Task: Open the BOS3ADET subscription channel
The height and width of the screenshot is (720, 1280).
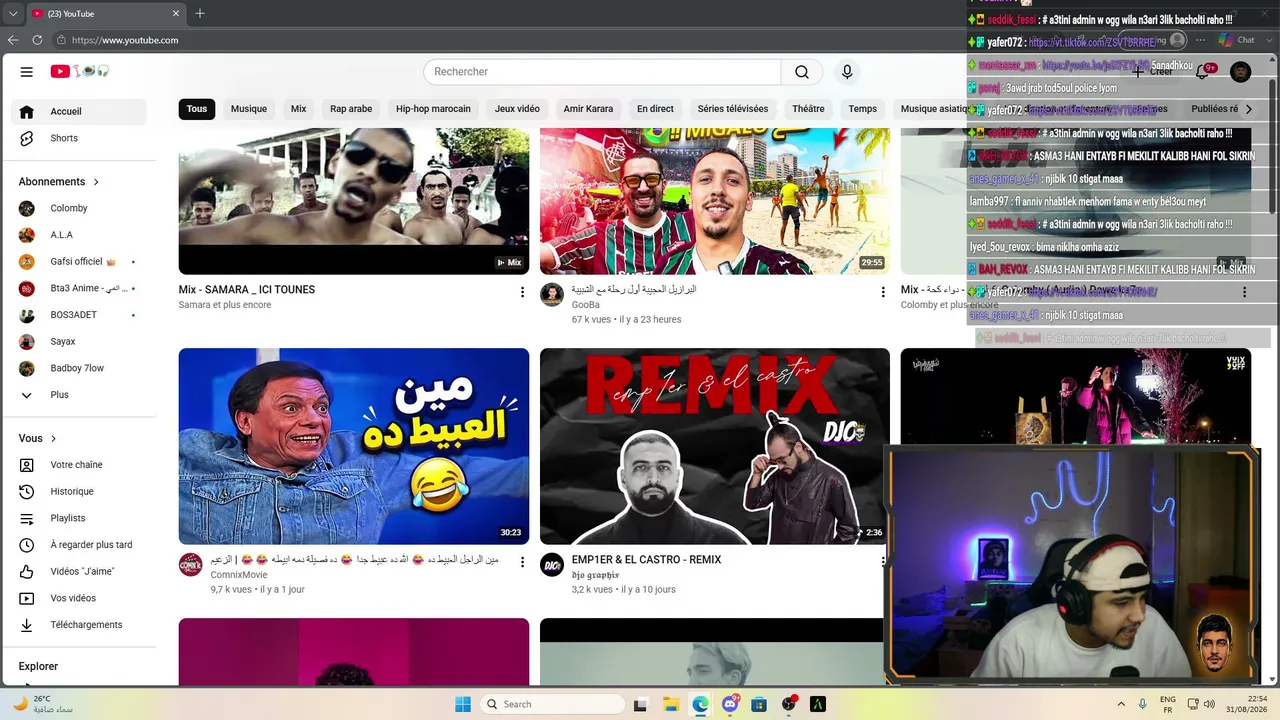Action: [79, 315]
